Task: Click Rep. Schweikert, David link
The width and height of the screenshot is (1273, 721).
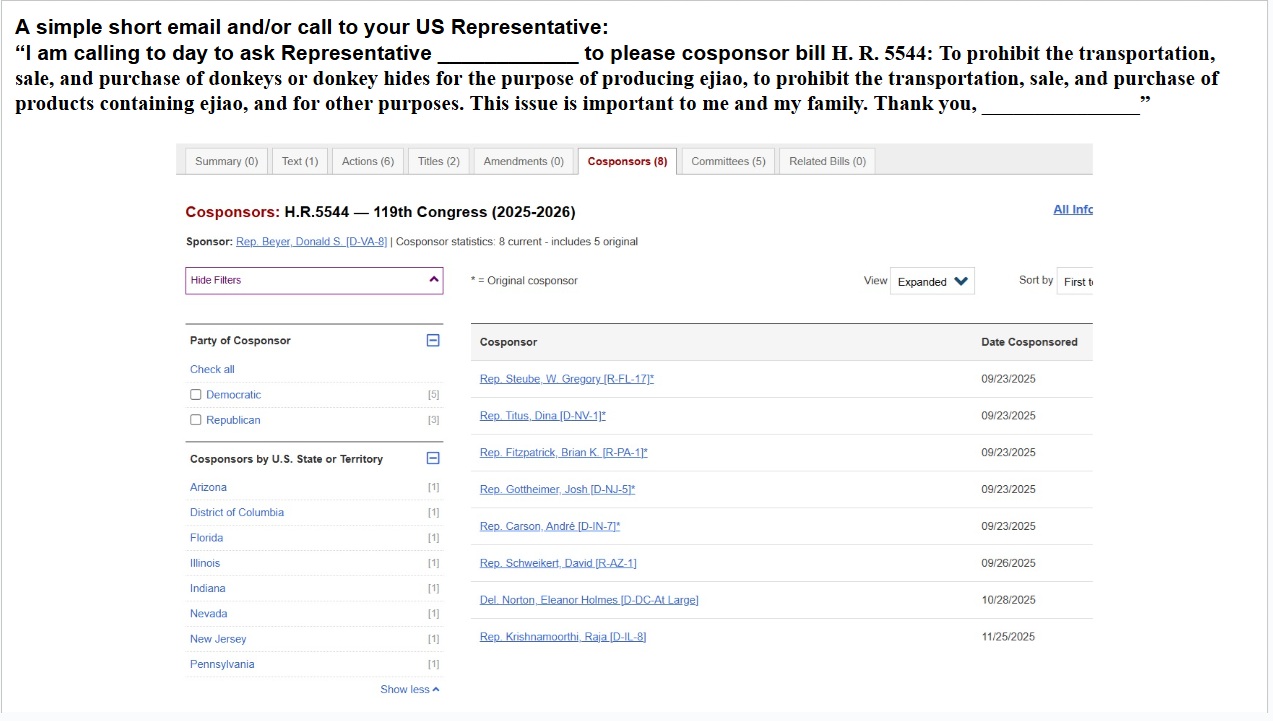Action: 557,563
